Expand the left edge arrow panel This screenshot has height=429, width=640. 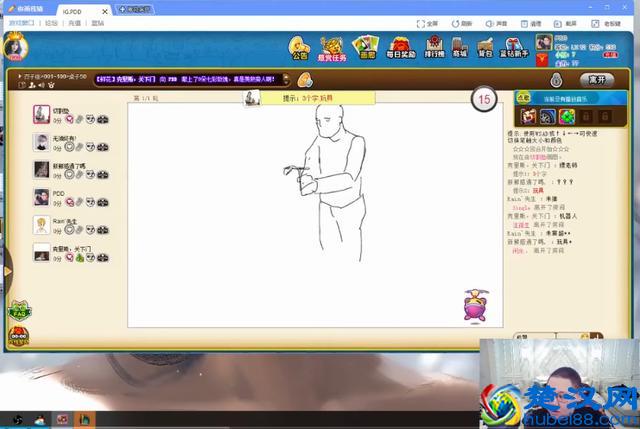(4, 272)
